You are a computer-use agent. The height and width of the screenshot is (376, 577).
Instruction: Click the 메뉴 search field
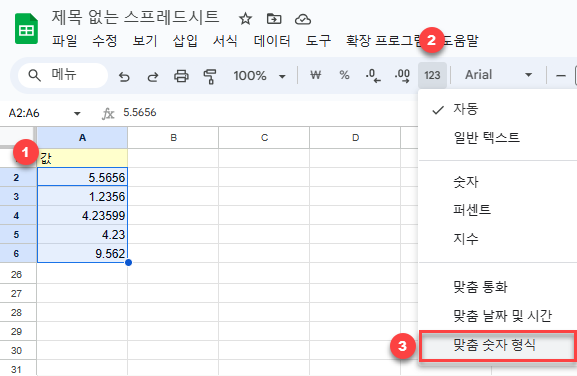[x=63, y=75]
